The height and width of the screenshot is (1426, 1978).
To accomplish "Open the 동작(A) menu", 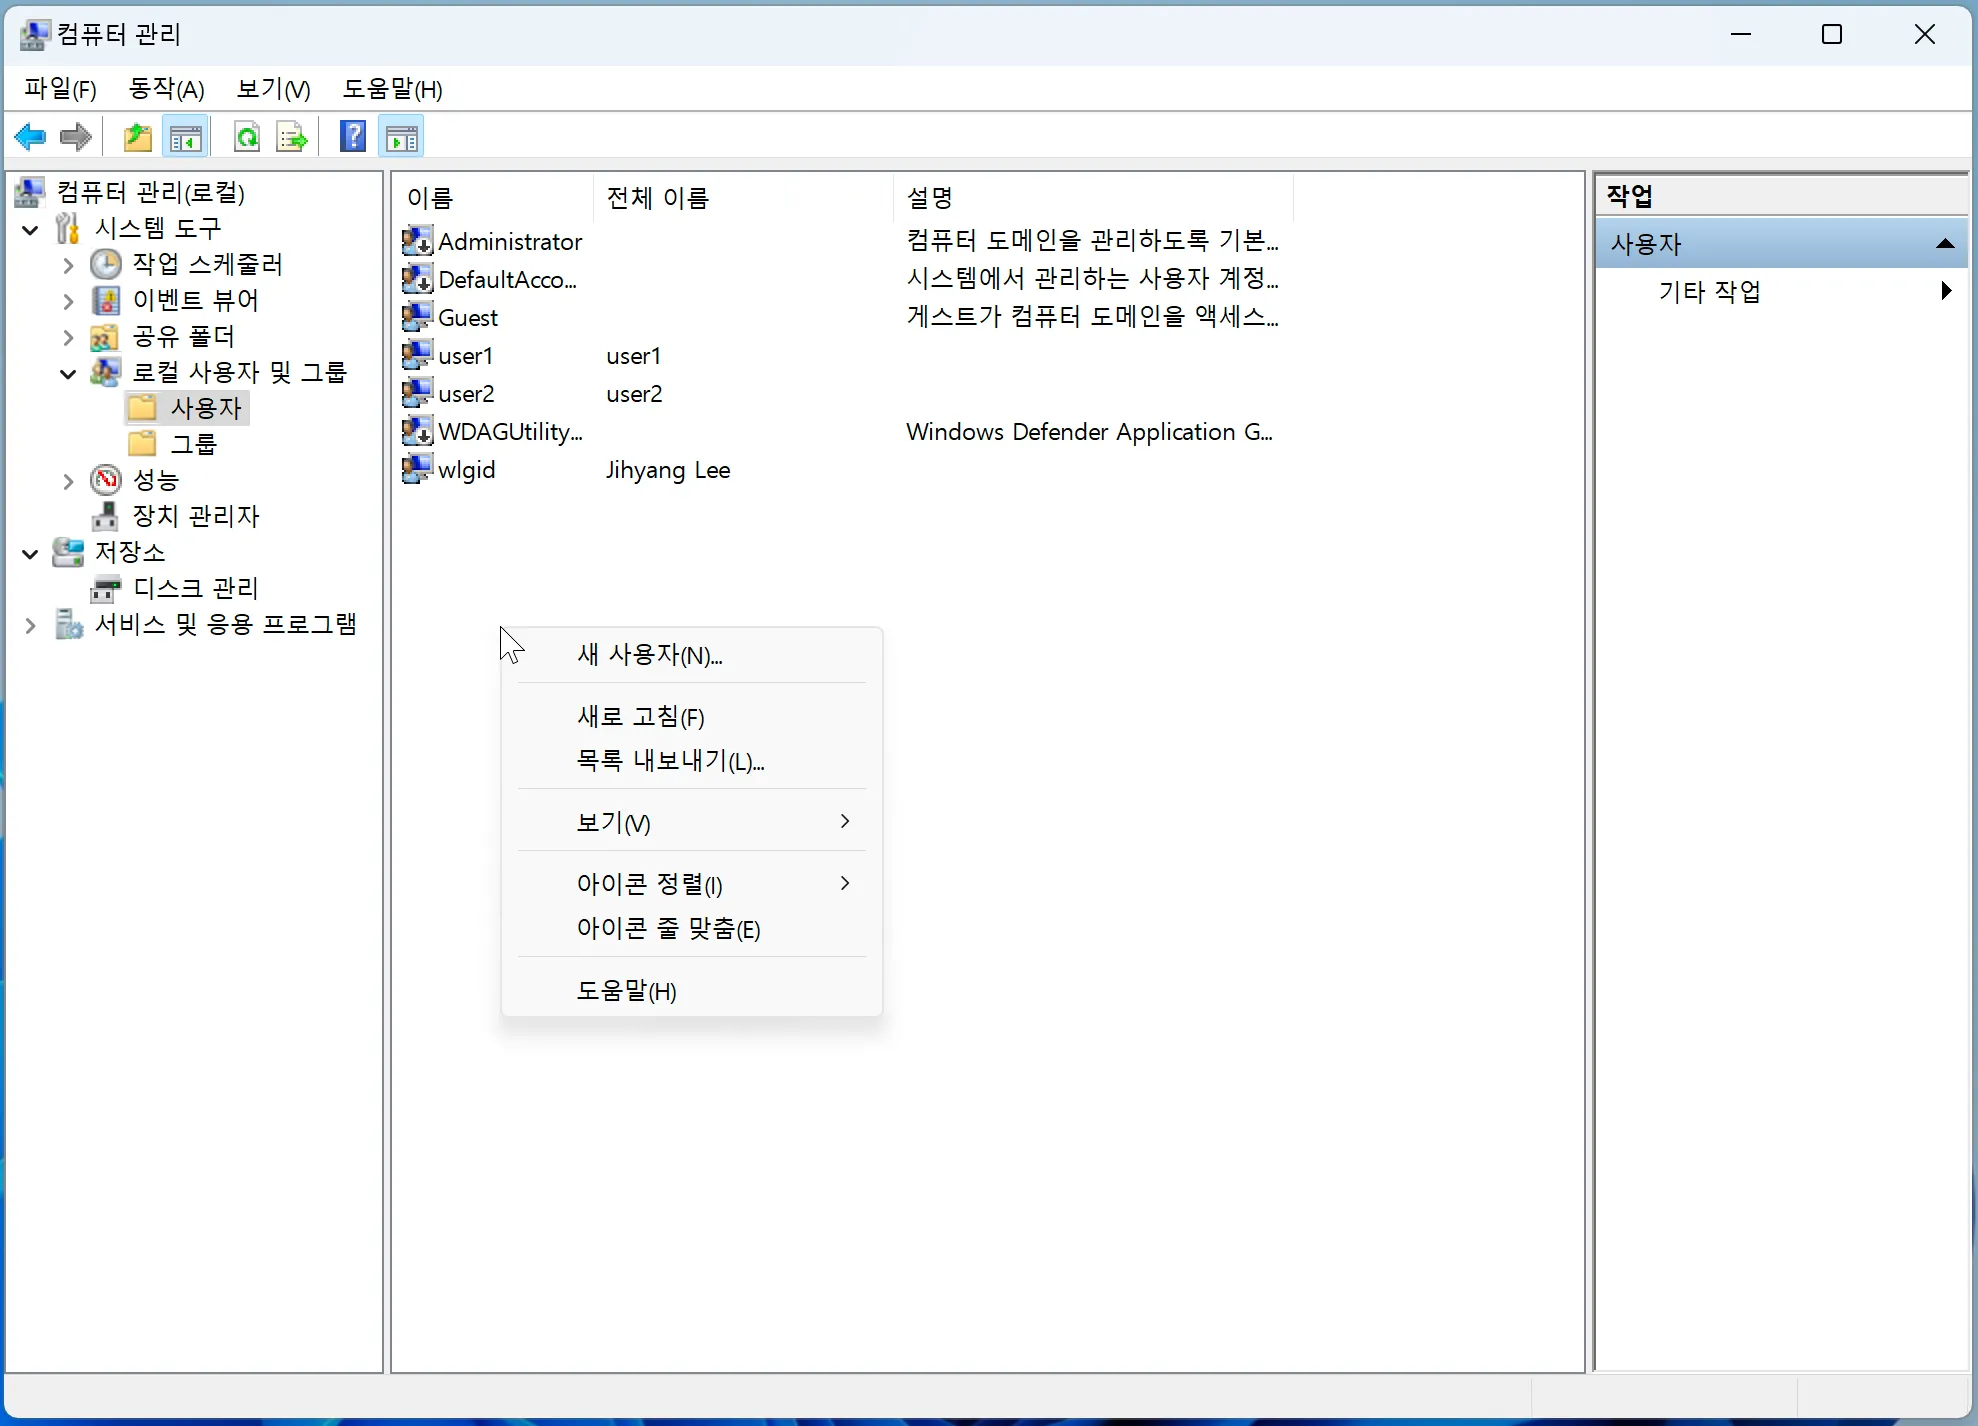I will [x=167, y=89].
